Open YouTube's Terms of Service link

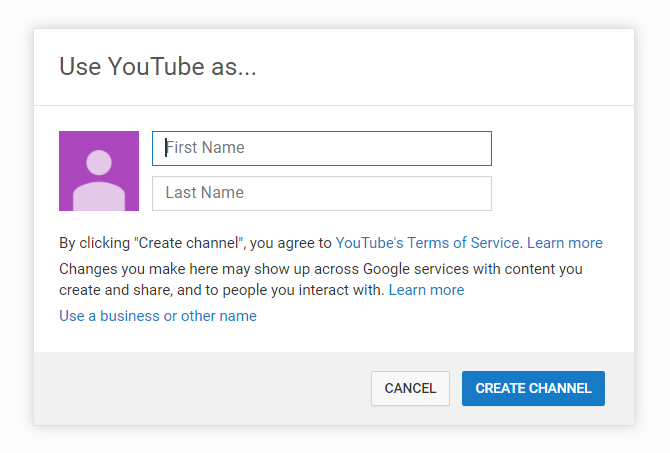(x=427, y=243)
